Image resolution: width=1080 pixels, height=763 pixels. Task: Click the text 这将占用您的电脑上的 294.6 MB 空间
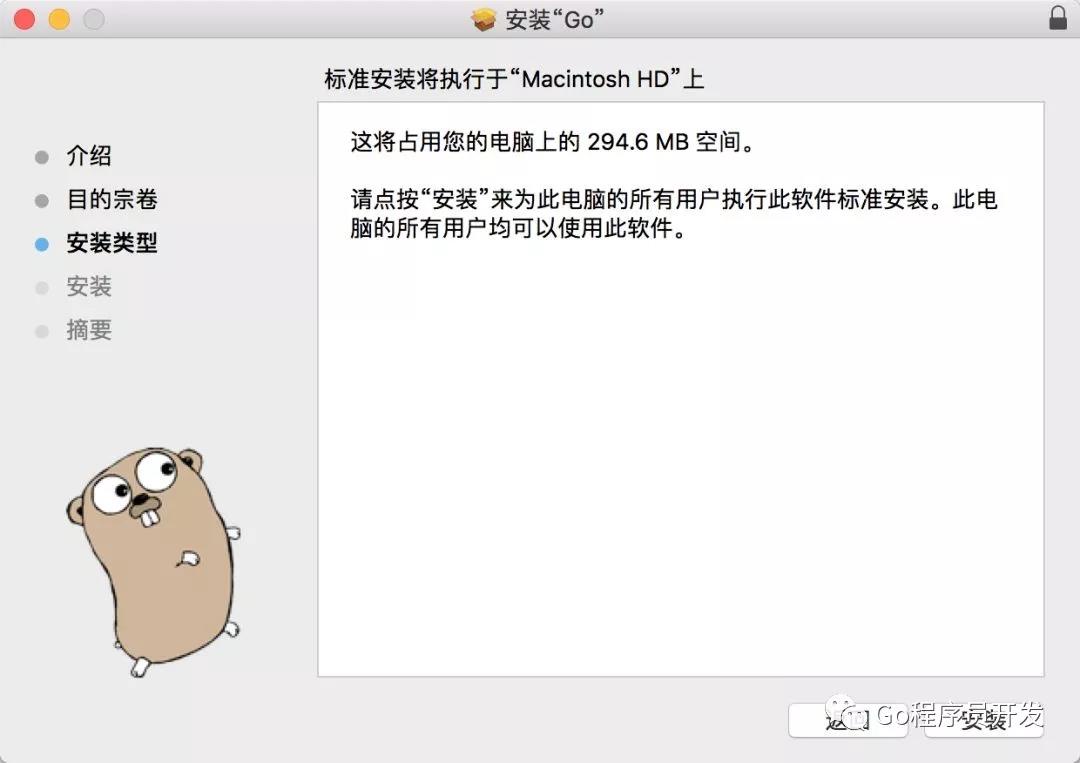[552, 142]
